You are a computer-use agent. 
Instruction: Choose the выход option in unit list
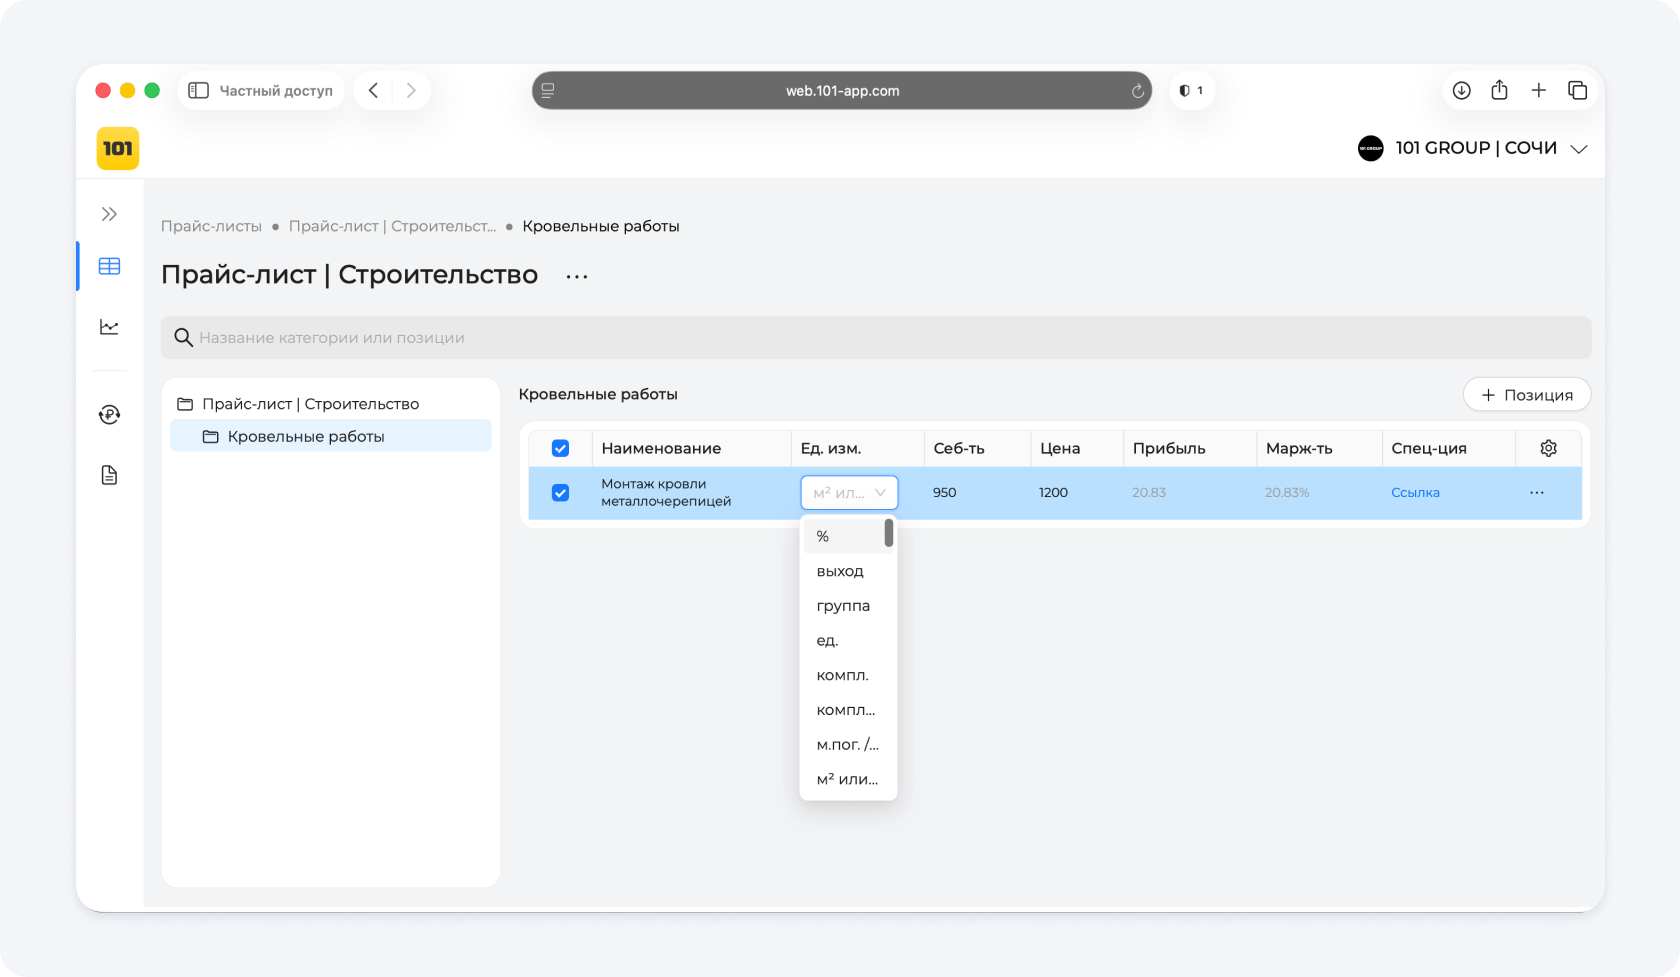click(x=840, y=571)
